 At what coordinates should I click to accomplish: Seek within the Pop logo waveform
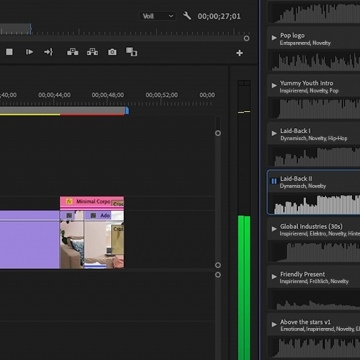314,61
